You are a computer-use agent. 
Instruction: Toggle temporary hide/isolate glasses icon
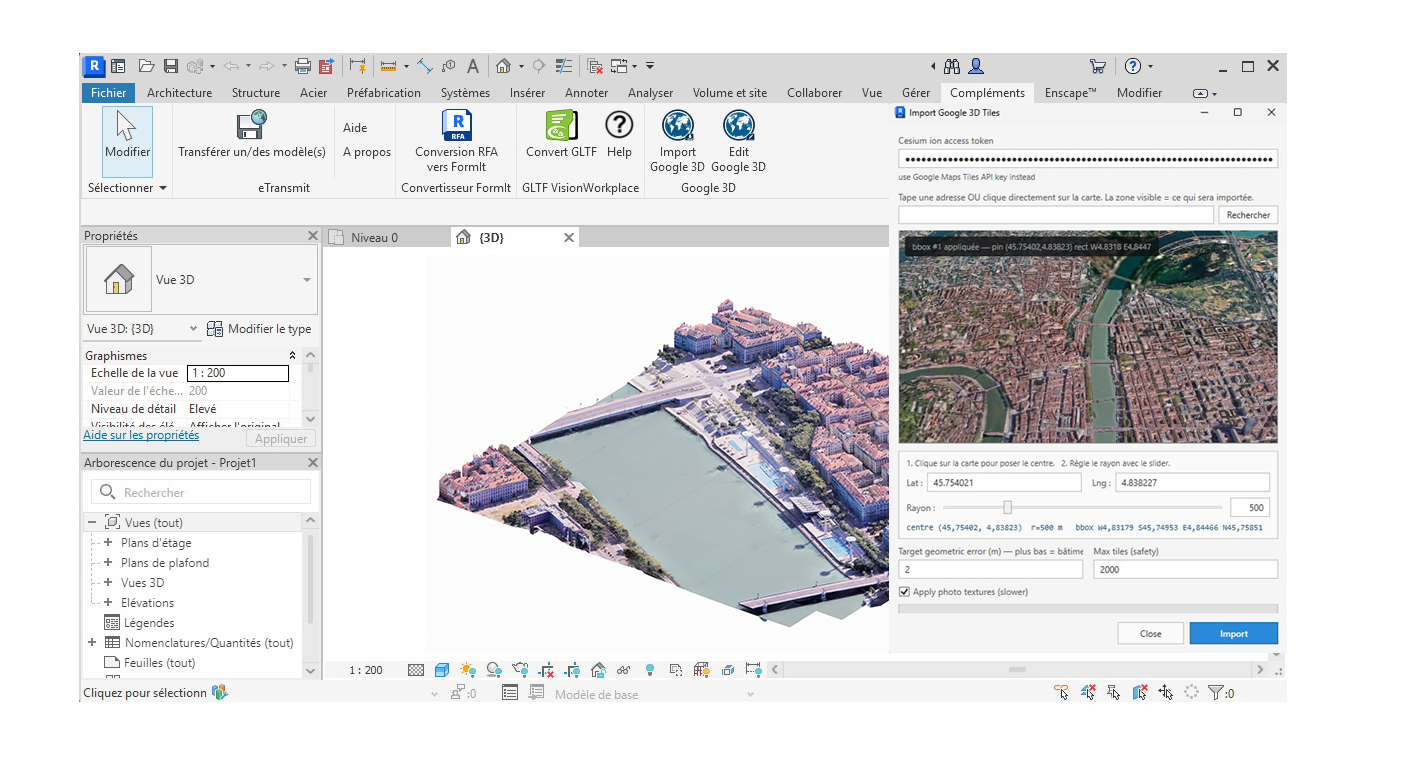(624, 670)
